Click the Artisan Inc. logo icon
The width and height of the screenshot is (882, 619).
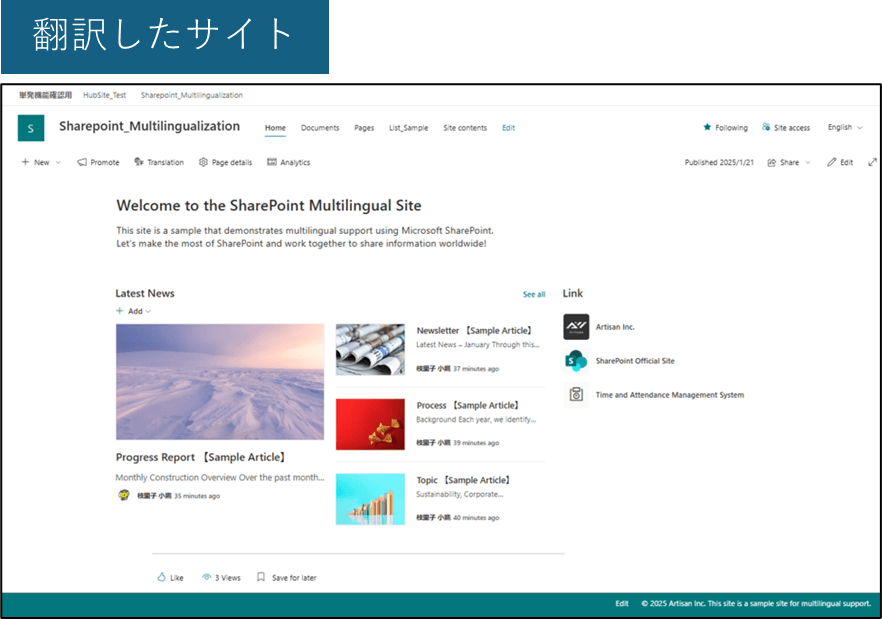coord(576,327)
